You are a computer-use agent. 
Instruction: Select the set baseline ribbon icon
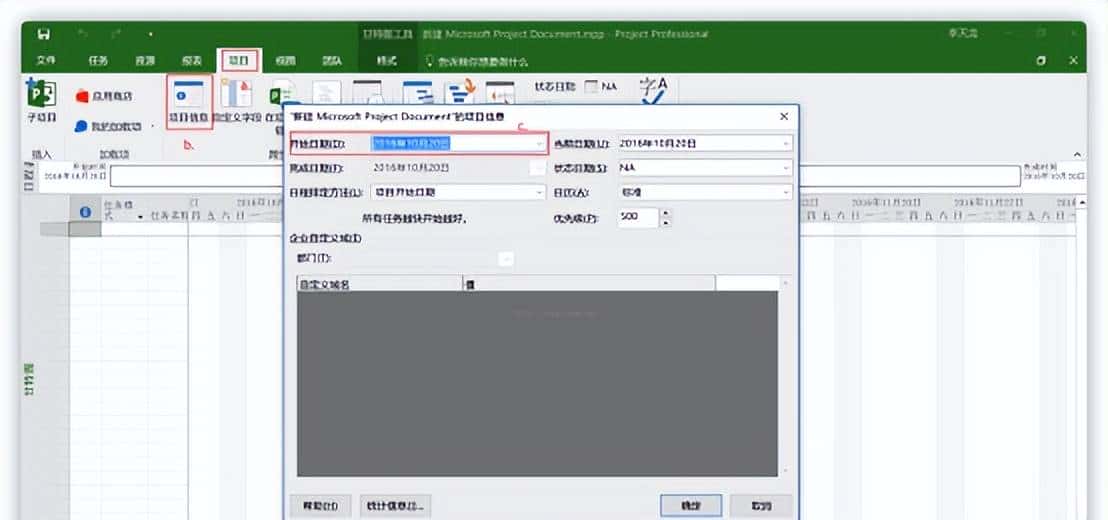tap(460, 92)
